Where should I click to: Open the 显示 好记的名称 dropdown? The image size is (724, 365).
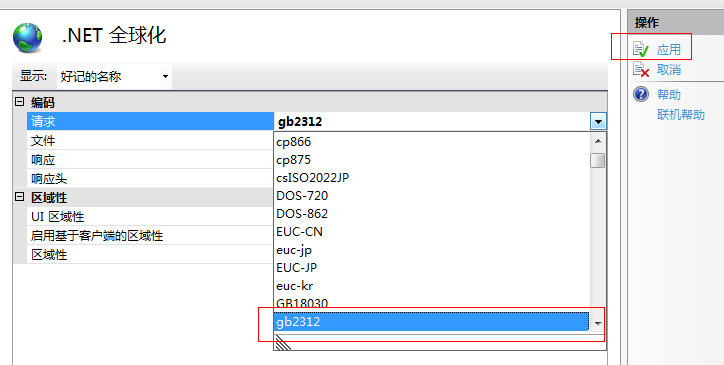(x=114, y=76)
